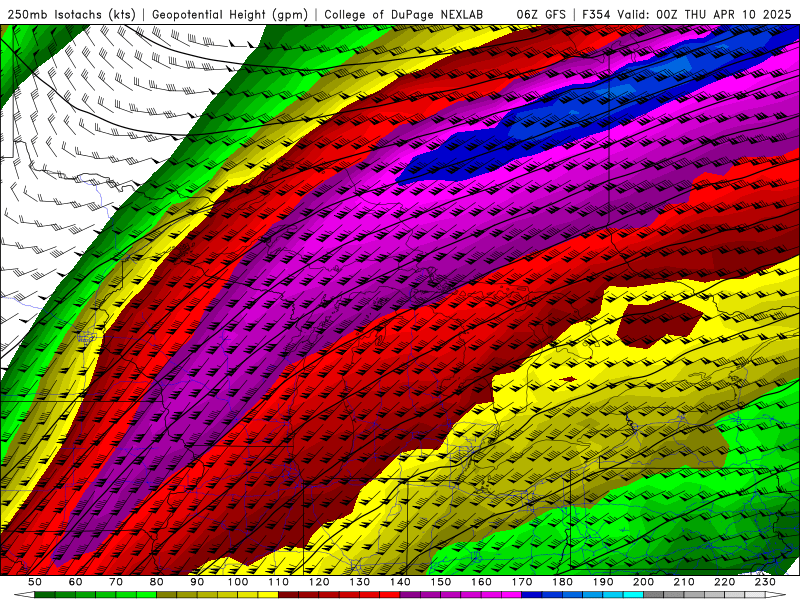Click the 60 label on the color scale
Viewport: 800px width, 600px height.
point(76,582)
